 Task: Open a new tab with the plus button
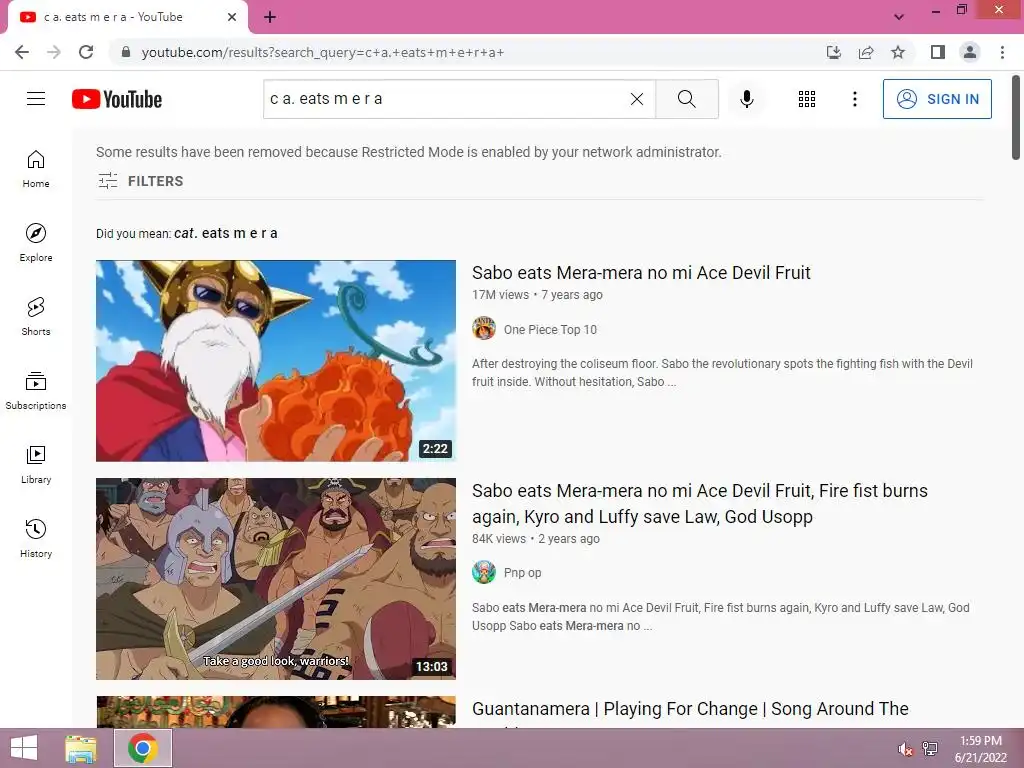click(270, 17)
